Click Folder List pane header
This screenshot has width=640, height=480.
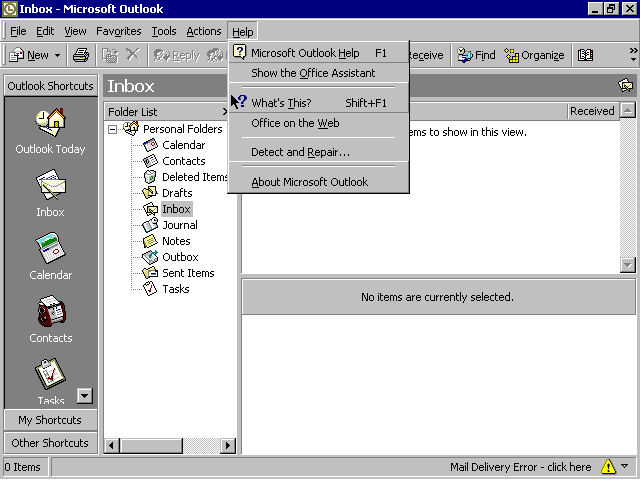click(x=167, y=111)
